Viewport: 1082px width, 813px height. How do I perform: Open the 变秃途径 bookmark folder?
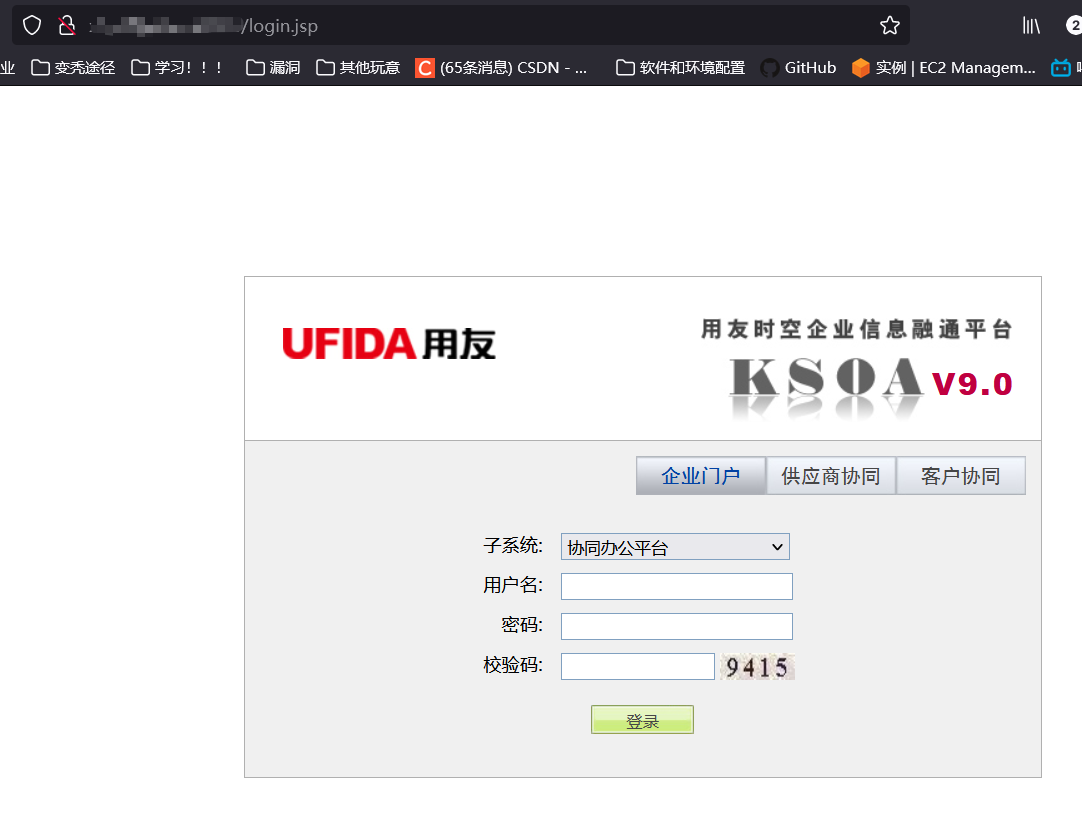pyautogui.click(x=73, y=68)
